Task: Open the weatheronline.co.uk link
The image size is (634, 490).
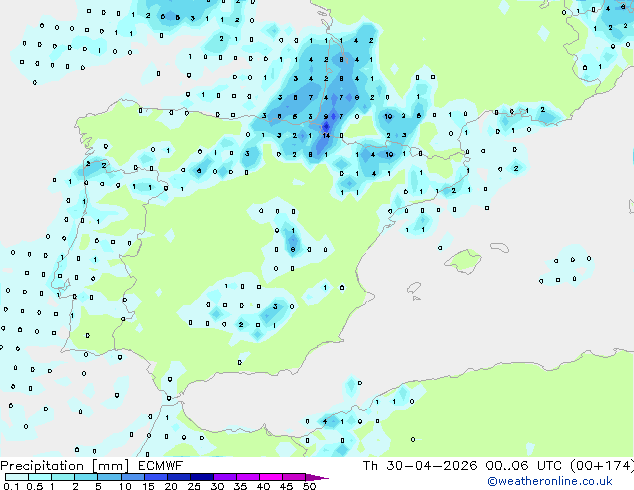Action: [550, 481]
